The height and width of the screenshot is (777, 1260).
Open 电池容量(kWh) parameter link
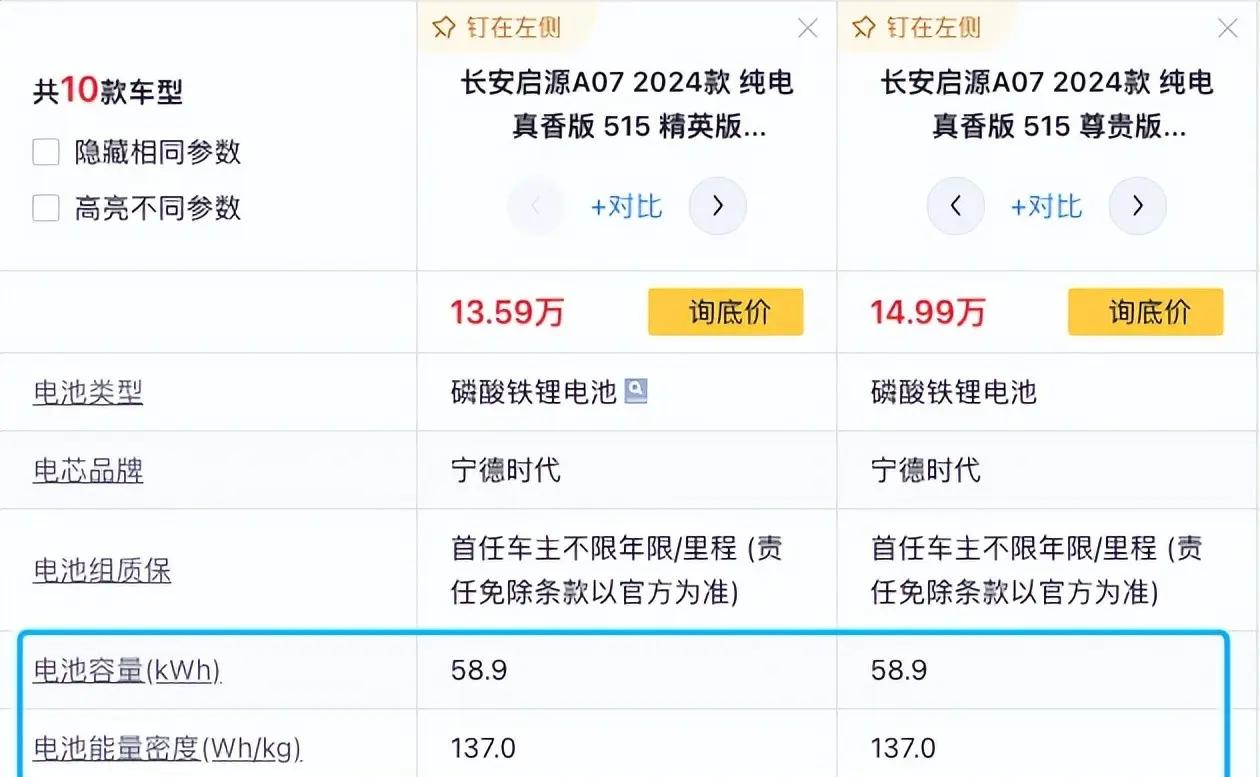click(x=127, y=669)
